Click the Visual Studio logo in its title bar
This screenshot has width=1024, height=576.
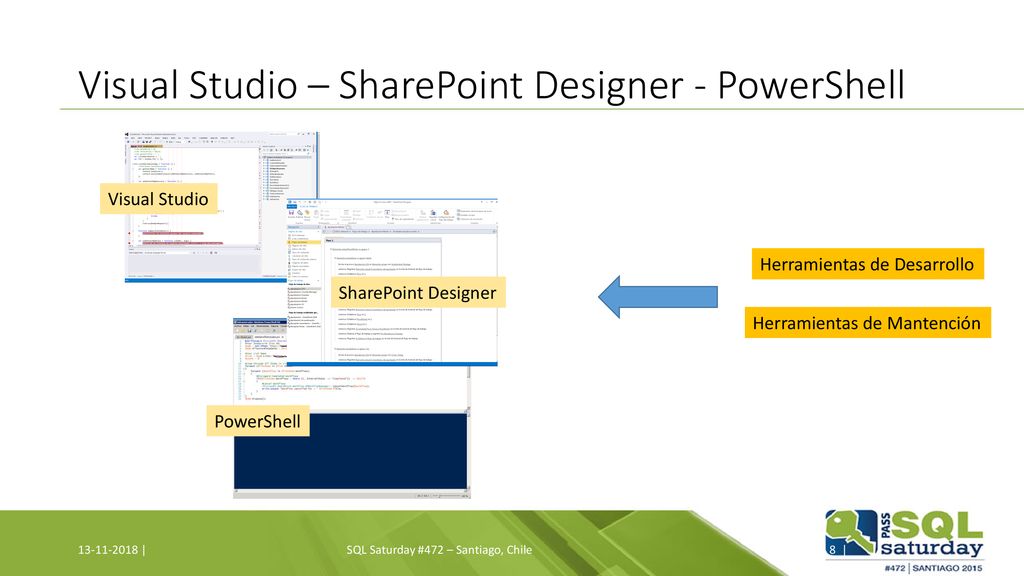[x=127, y=135]
